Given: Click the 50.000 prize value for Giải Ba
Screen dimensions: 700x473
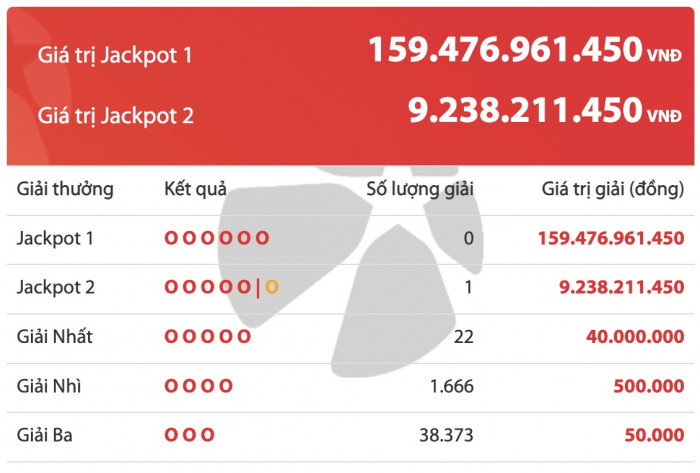Looking at the screenshot, I should point(654,435).
